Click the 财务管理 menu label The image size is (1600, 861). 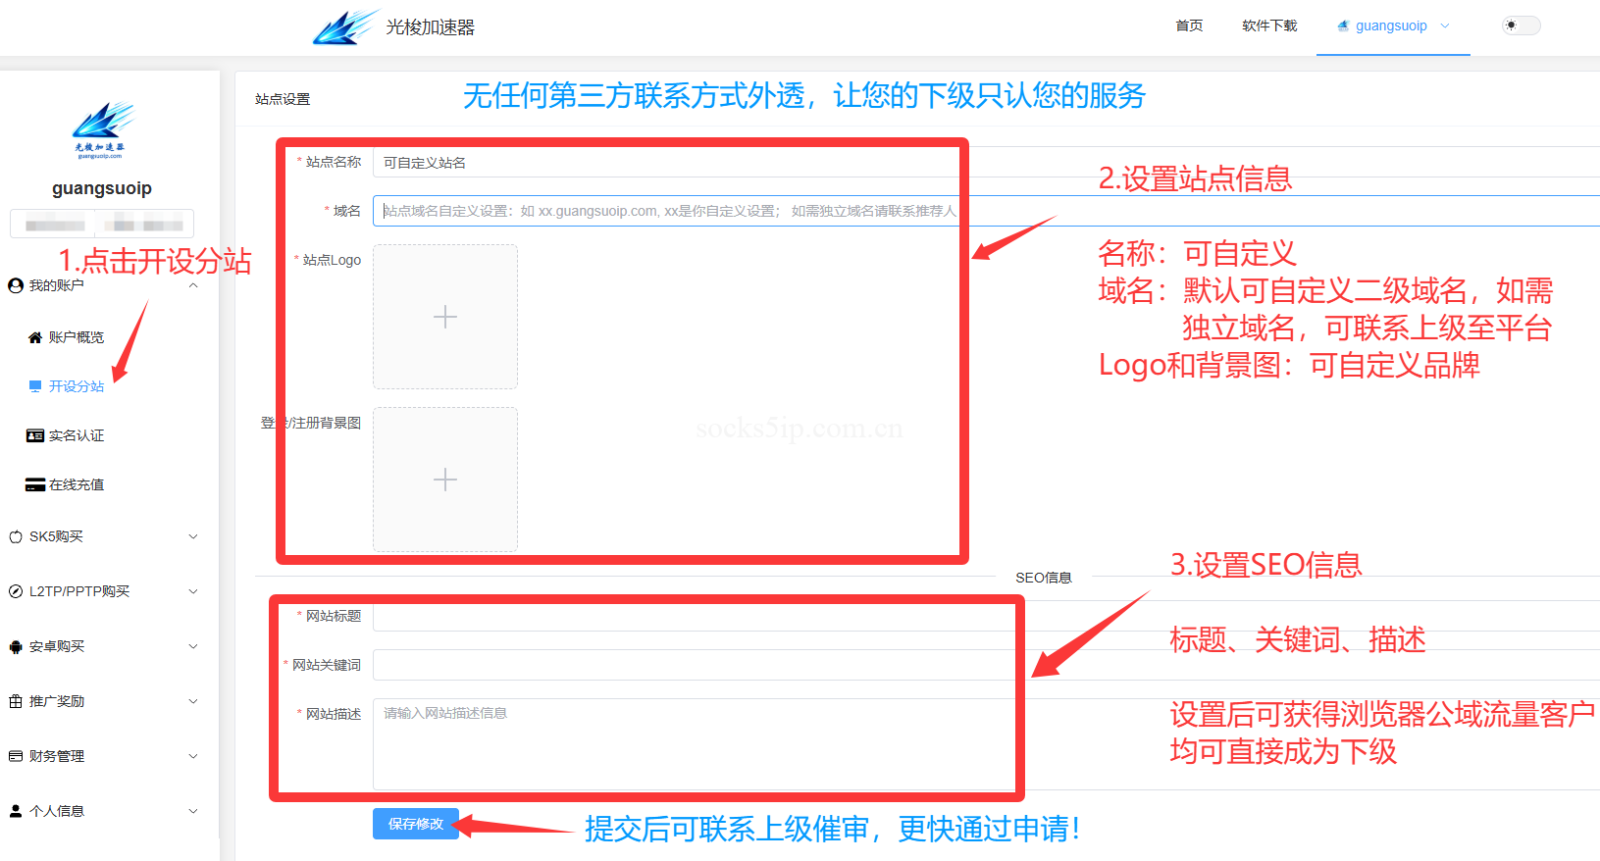pos(57,757)
